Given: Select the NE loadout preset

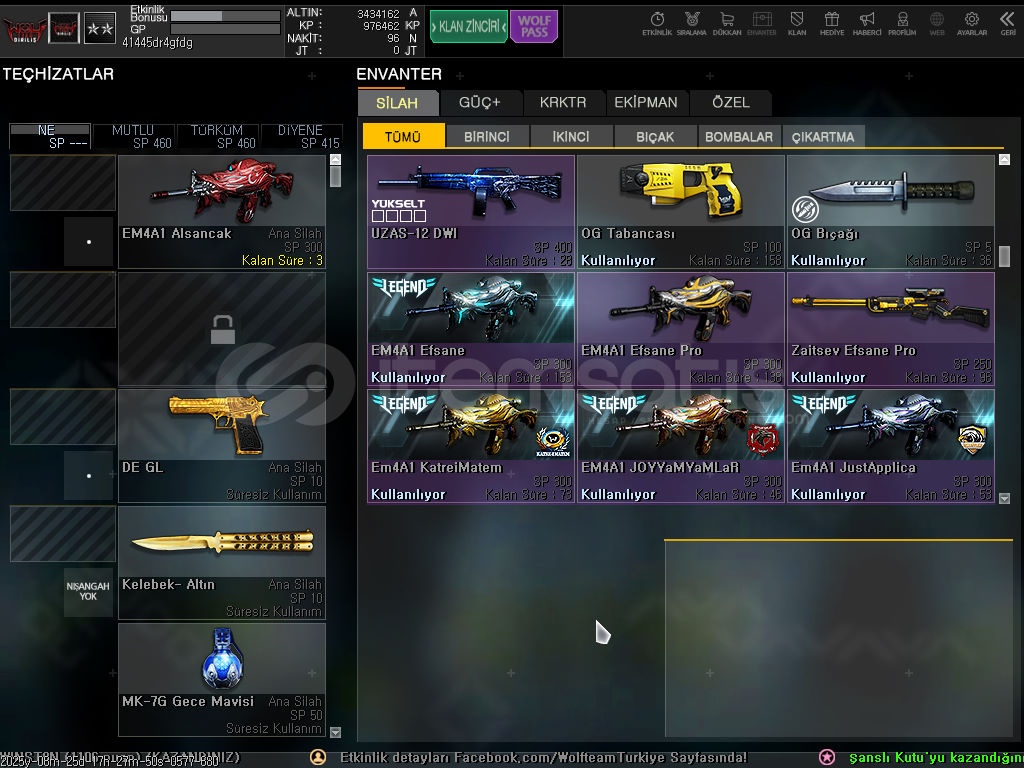Looking at the screenshot, I should (x=50, y=136).
